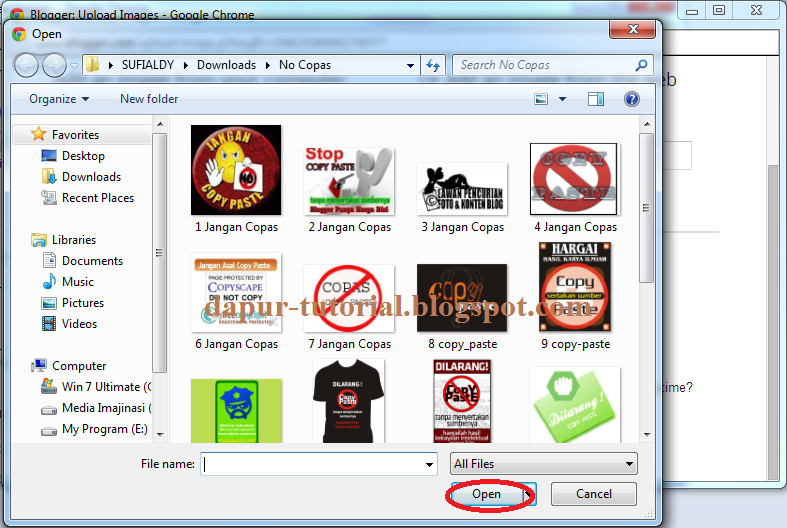The image size is (787, 528).
Task: Toggle the preview pane icon
Action: [596, 99]
